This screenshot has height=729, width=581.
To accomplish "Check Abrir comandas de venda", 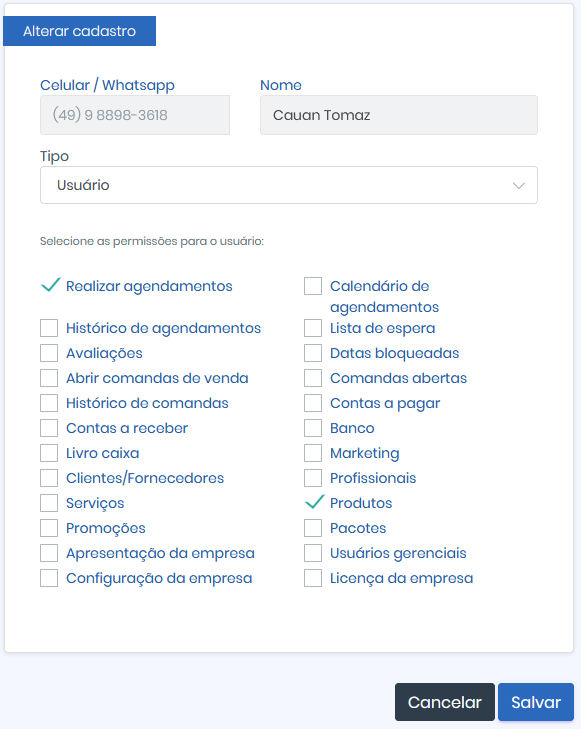I will (x=49, y=378).
